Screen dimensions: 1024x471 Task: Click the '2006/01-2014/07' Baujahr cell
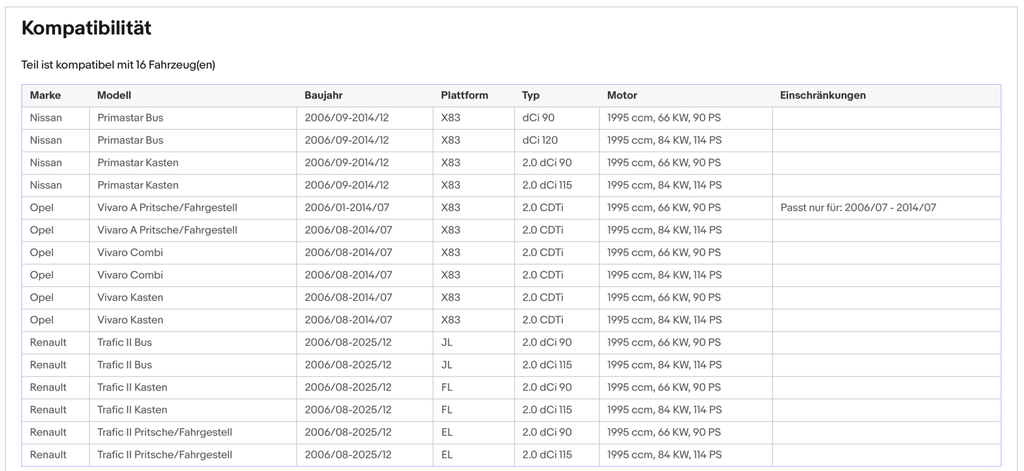point(349,208)
